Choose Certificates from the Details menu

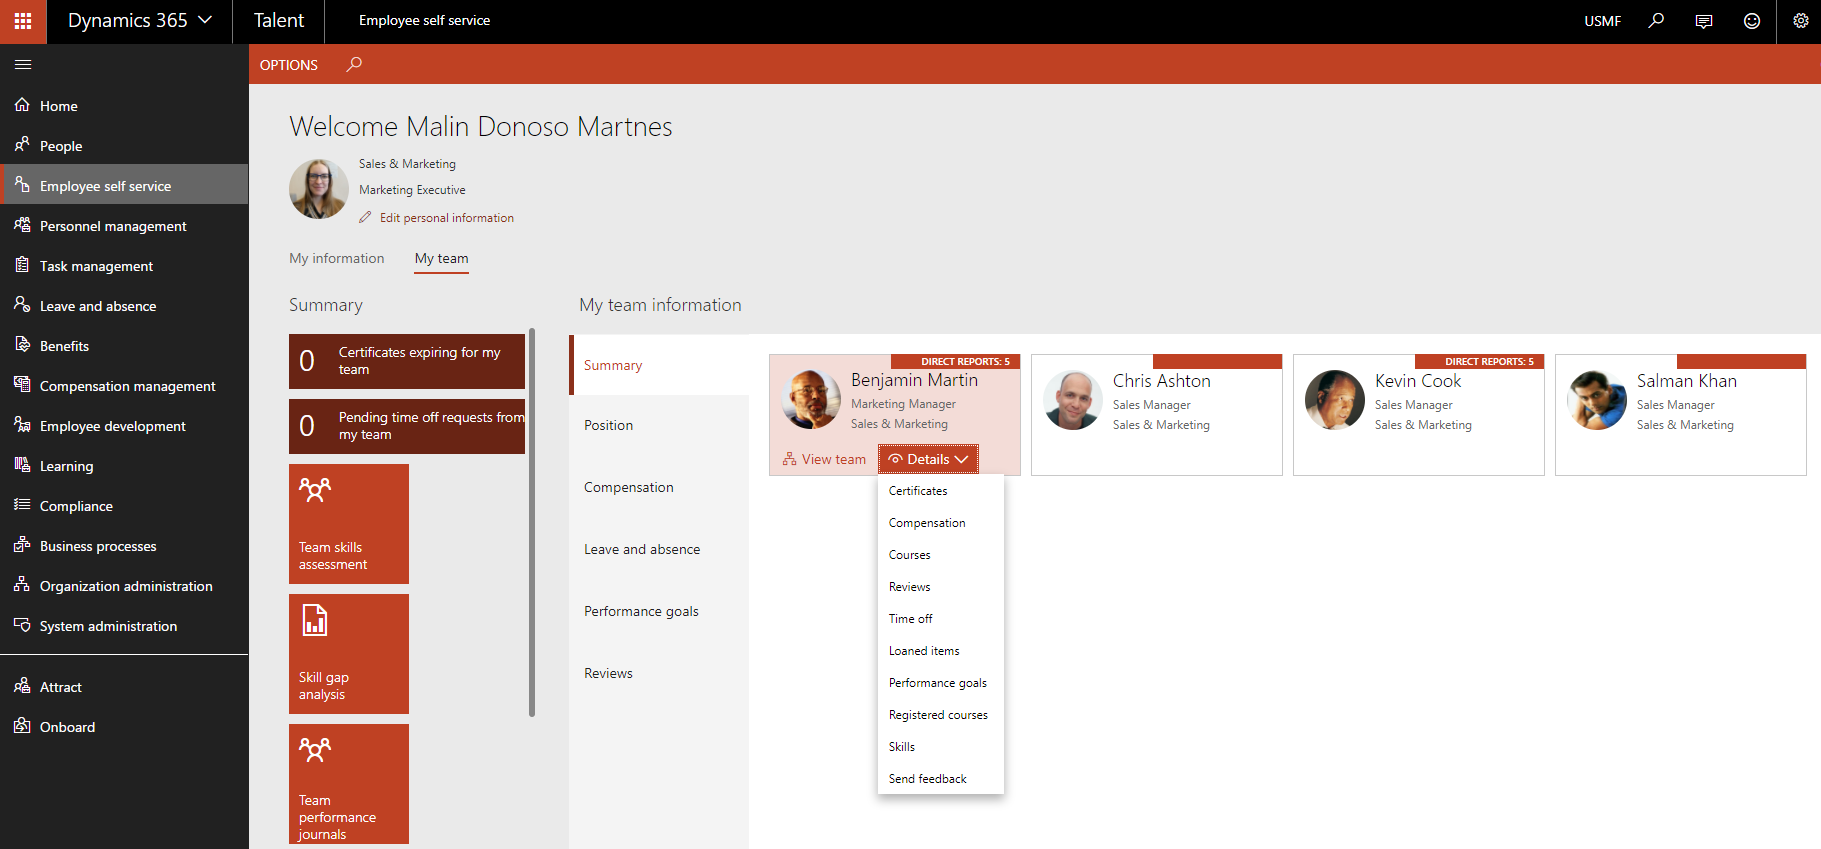point(940,491)
